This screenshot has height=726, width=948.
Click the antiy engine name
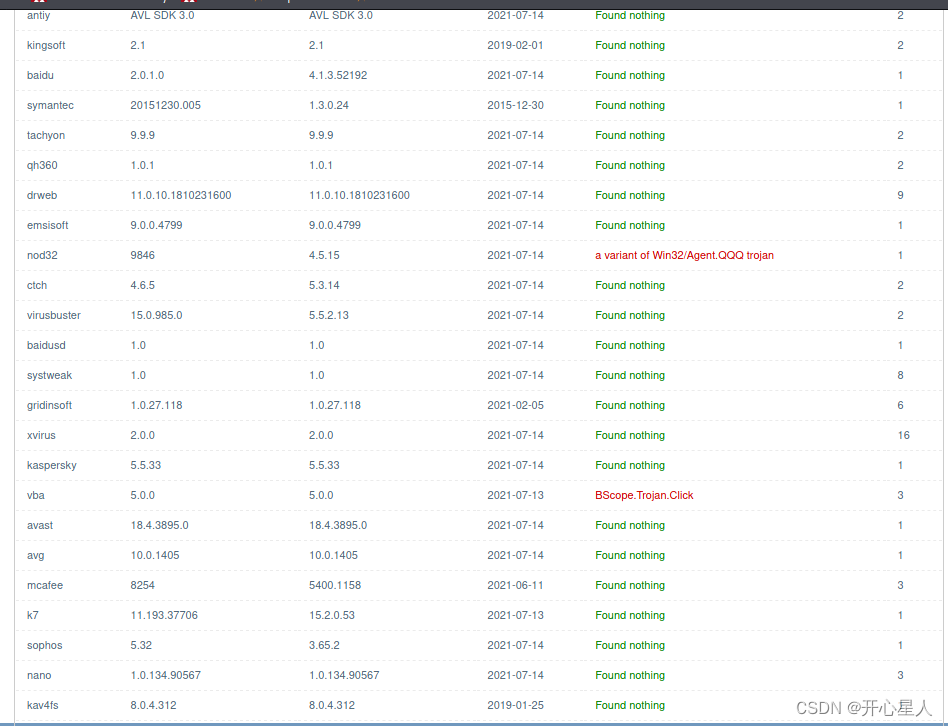38,15
